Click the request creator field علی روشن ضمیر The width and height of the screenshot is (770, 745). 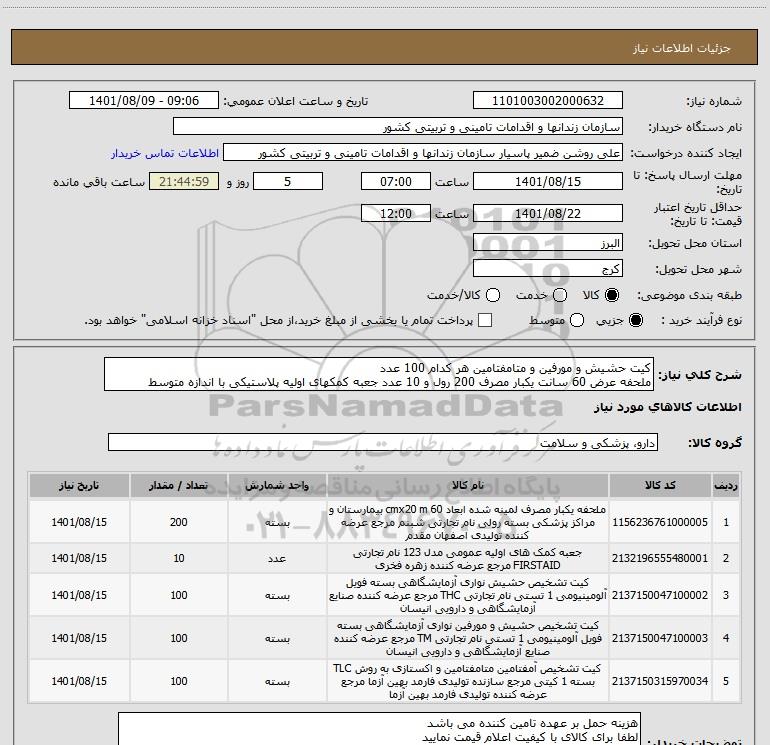(423, 153)
